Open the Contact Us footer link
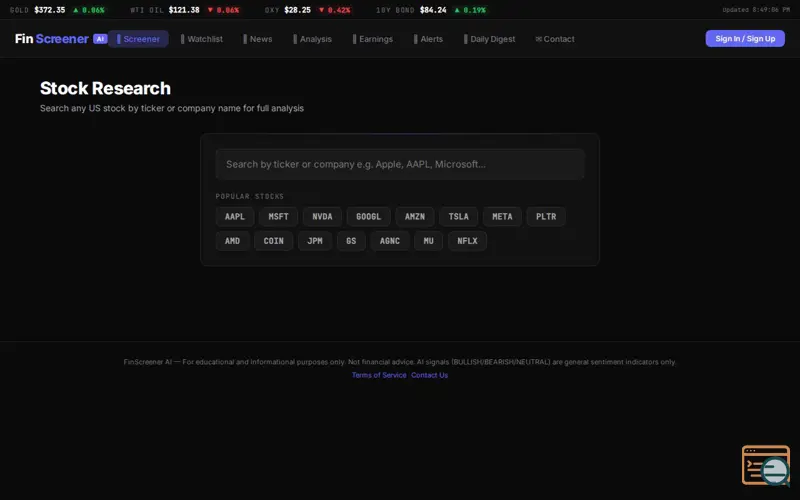This screenshot has width=800, height=500. [430, 375]
